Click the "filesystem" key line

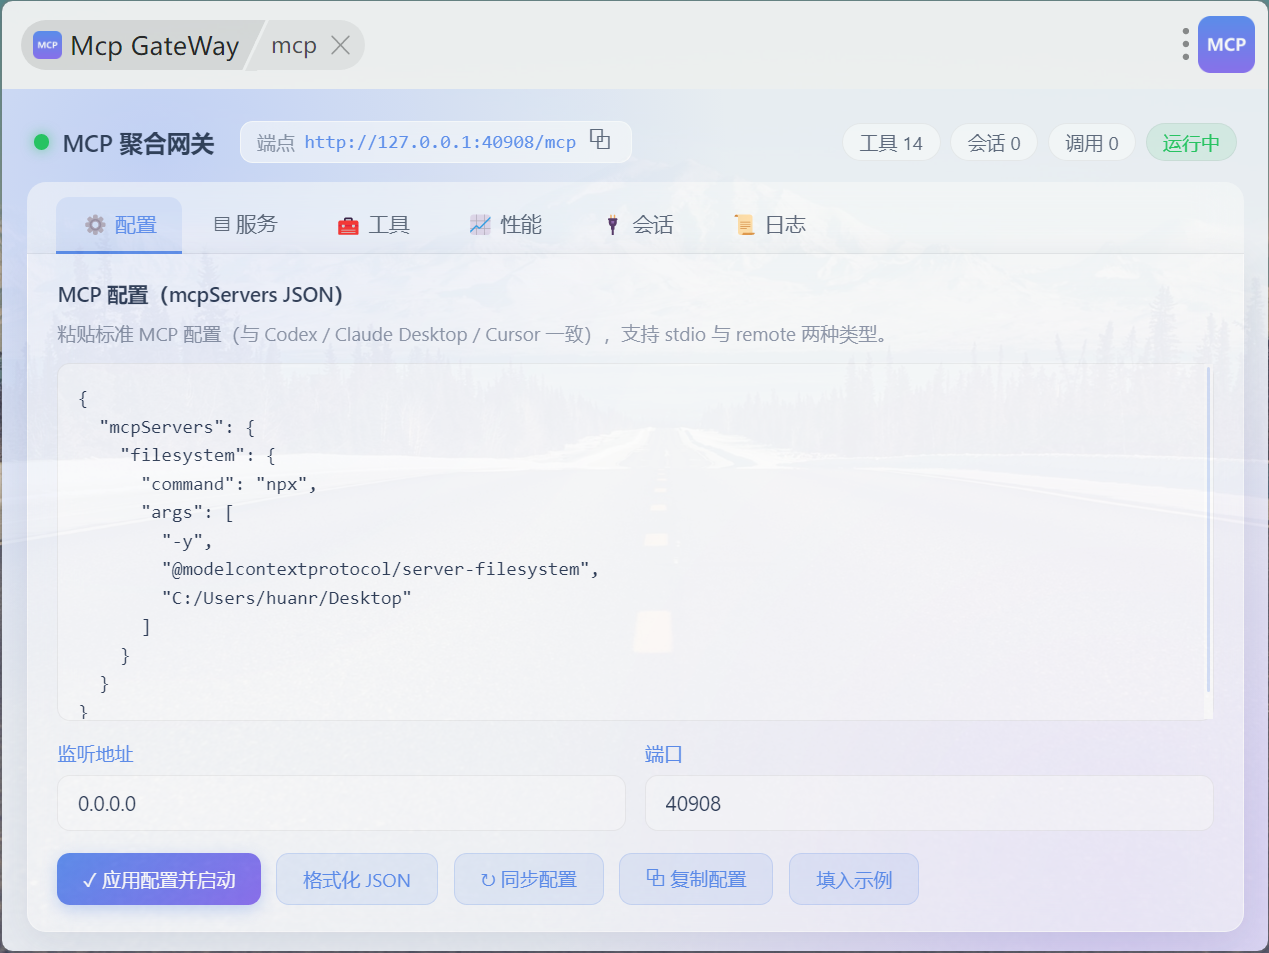[198, 455]
